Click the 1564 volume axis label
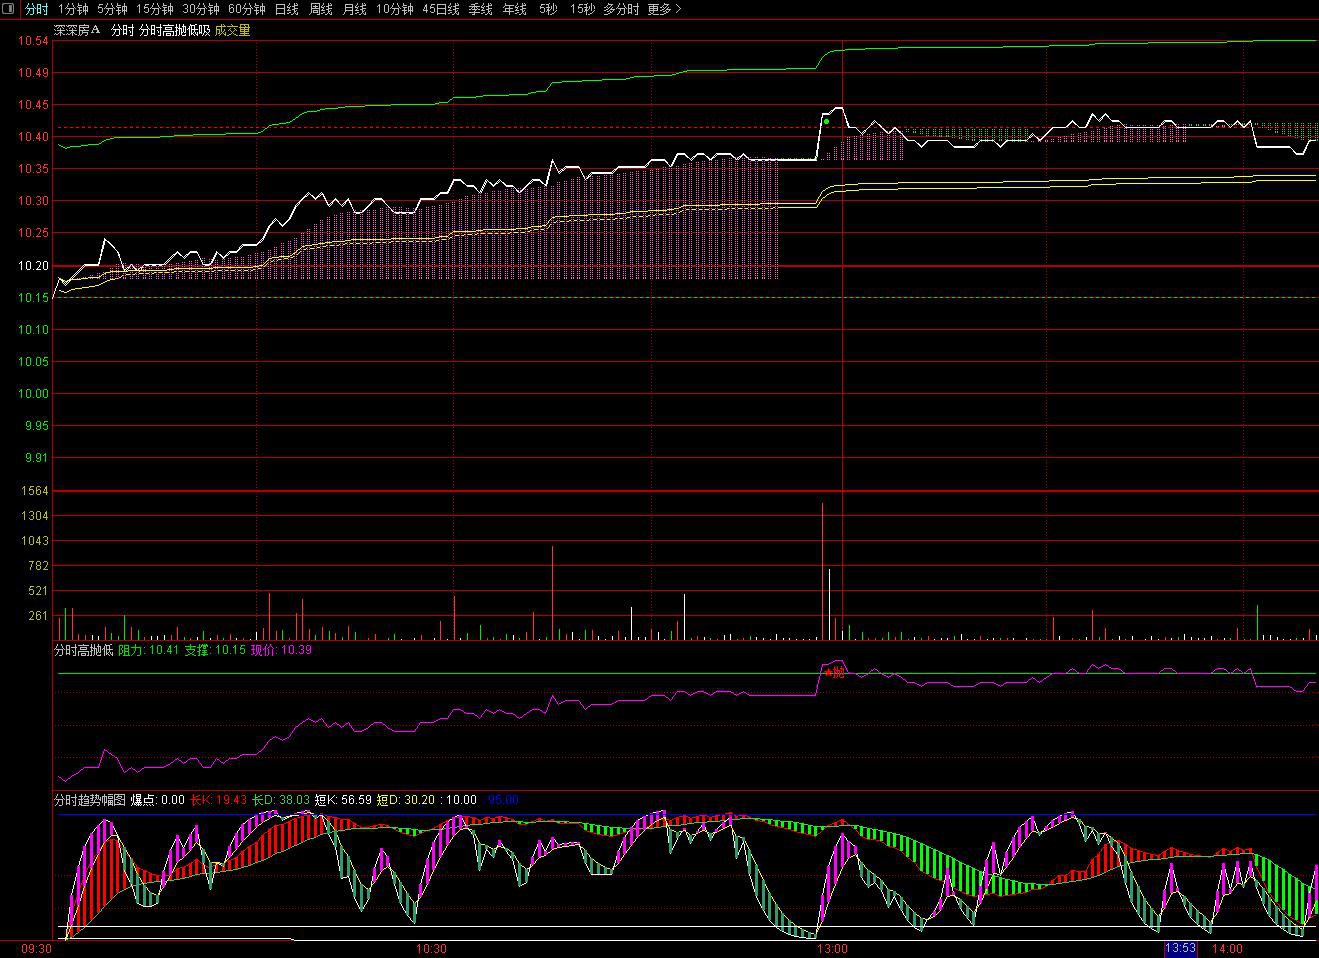 [34, 491]
